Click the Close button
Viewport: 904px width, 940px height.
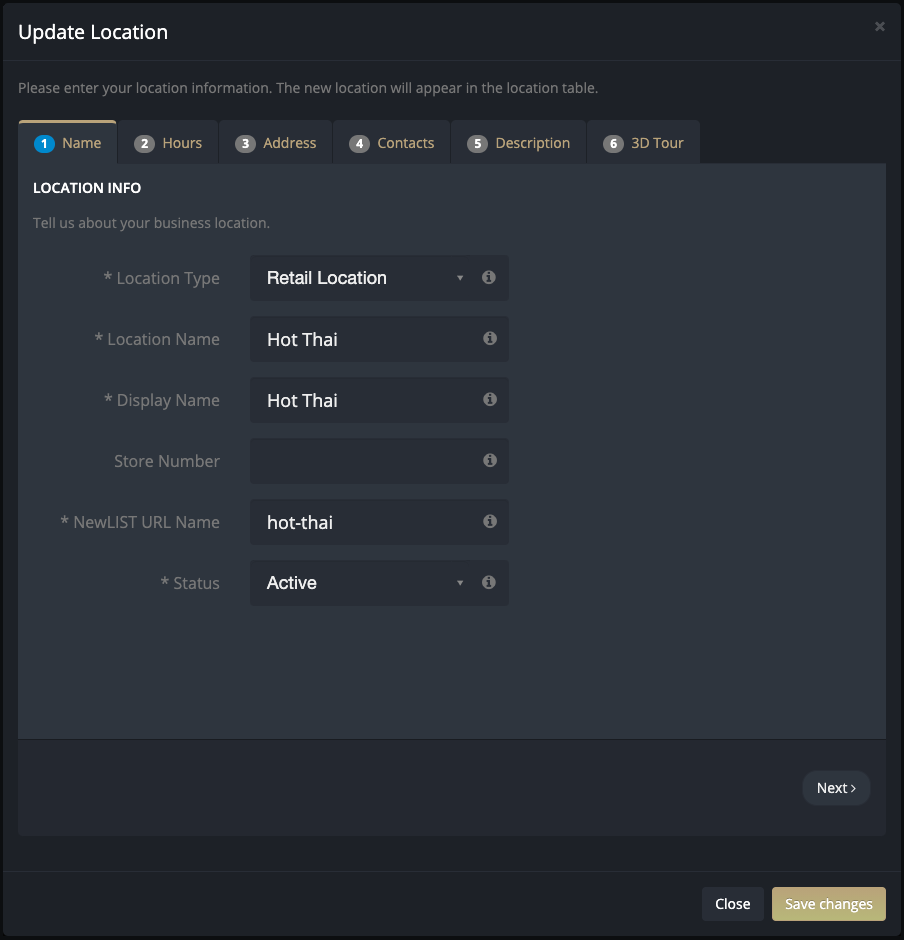733,904
